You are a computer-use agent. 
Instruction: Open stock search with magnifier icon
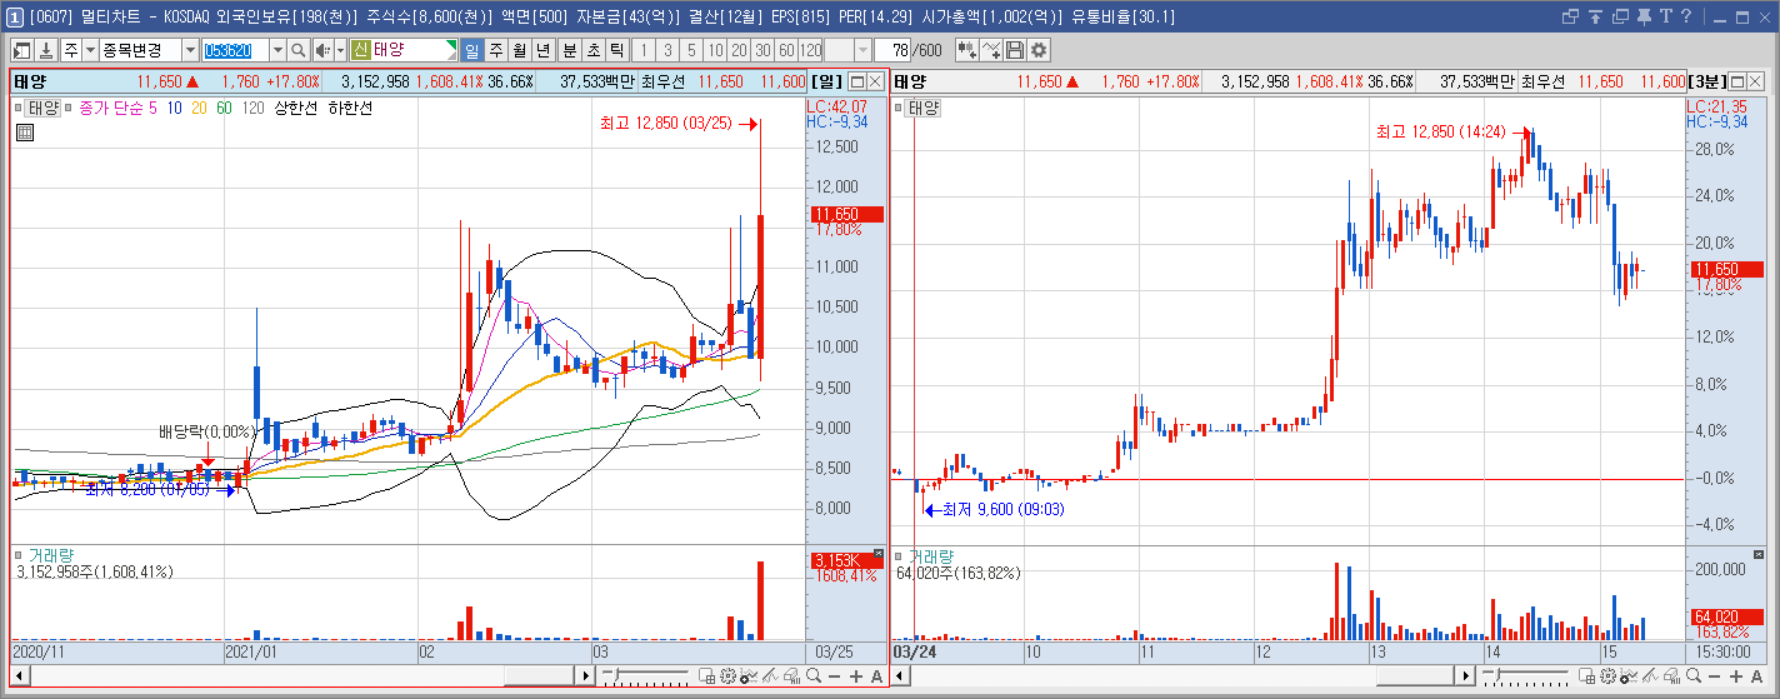coord(298,50)
